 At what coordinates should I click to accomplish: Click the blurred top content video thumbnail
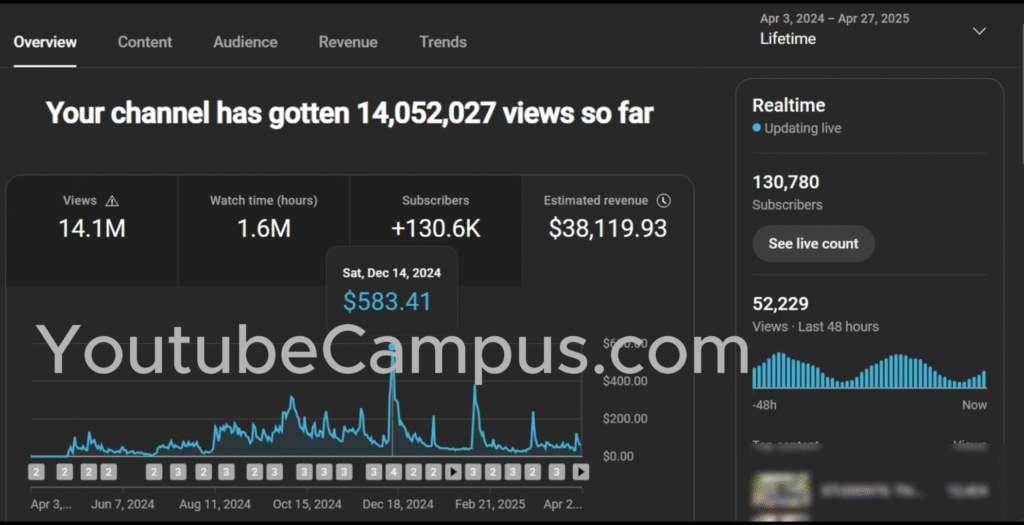click(780, 490)
